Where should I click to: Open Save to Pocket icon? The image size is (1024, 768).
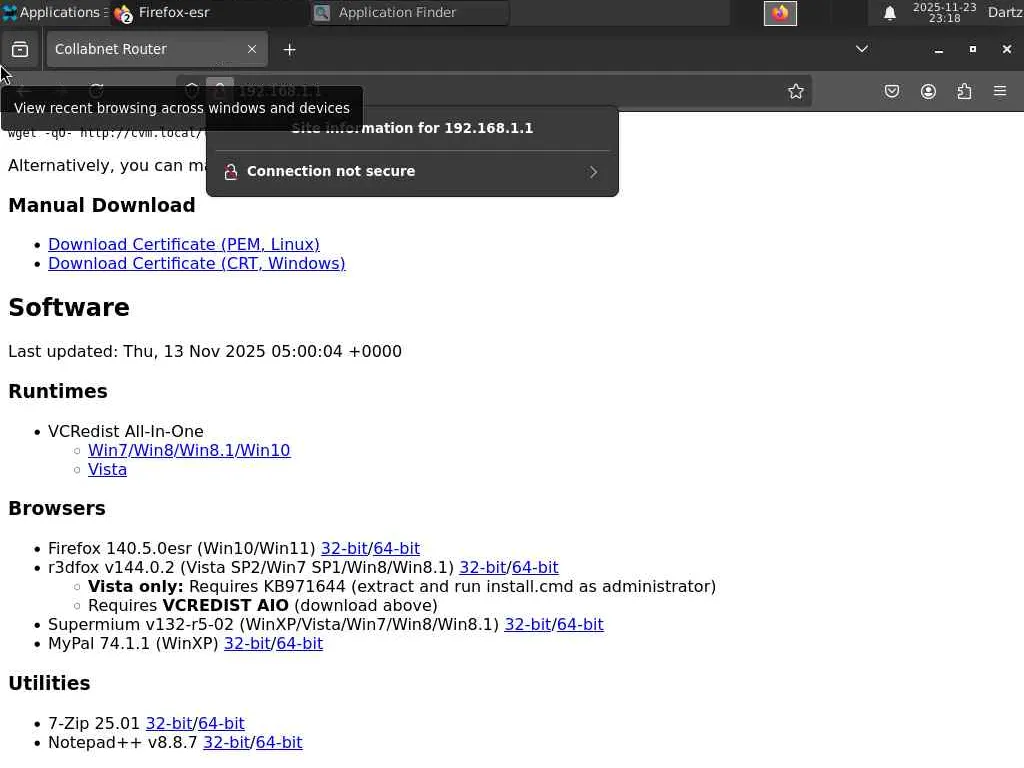(x=891, y=91)
